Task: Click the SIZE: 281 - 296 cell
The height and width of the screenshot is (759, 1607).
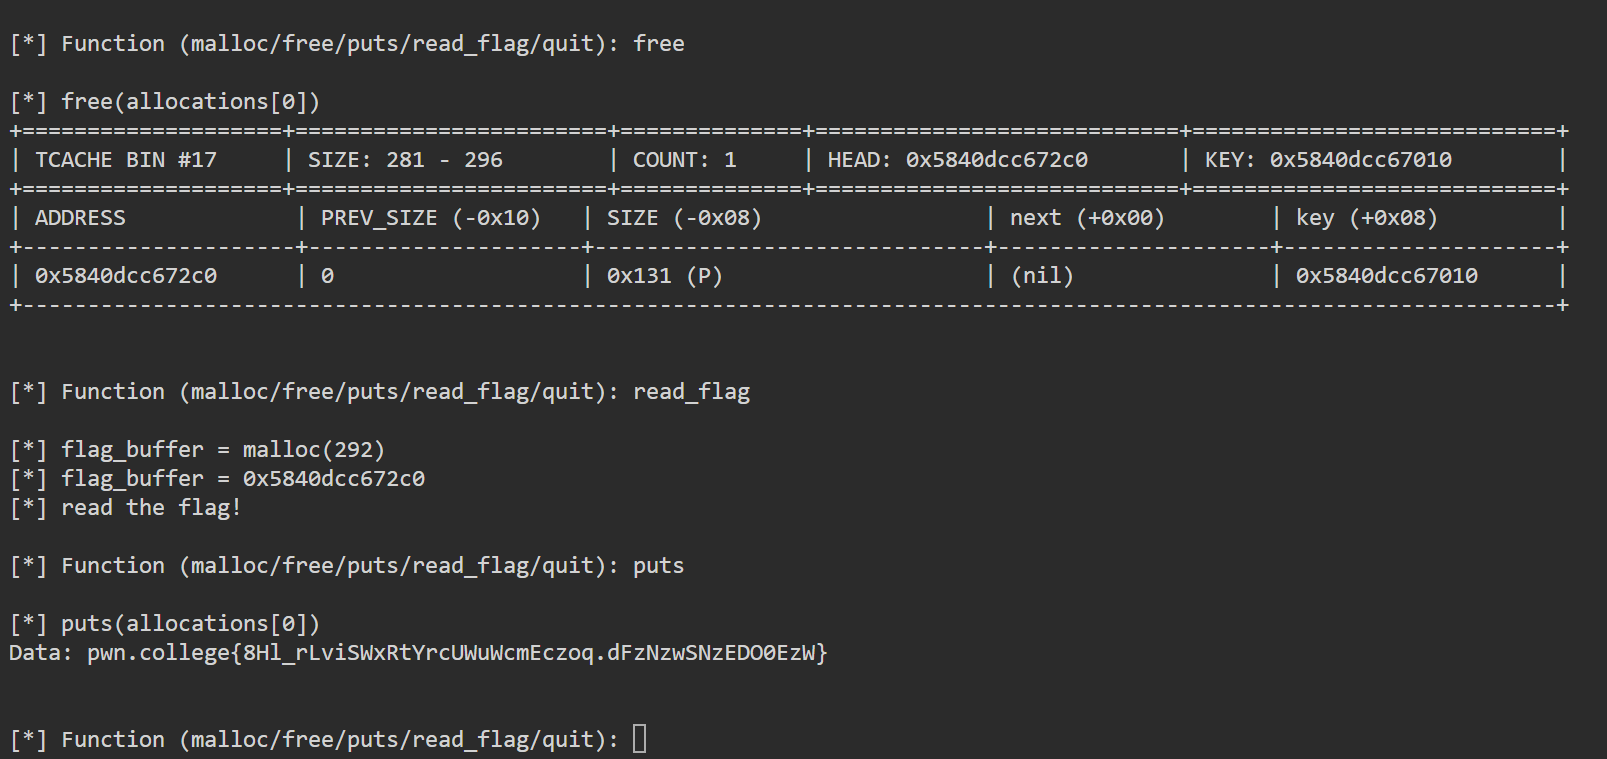Action: (405, 160)
